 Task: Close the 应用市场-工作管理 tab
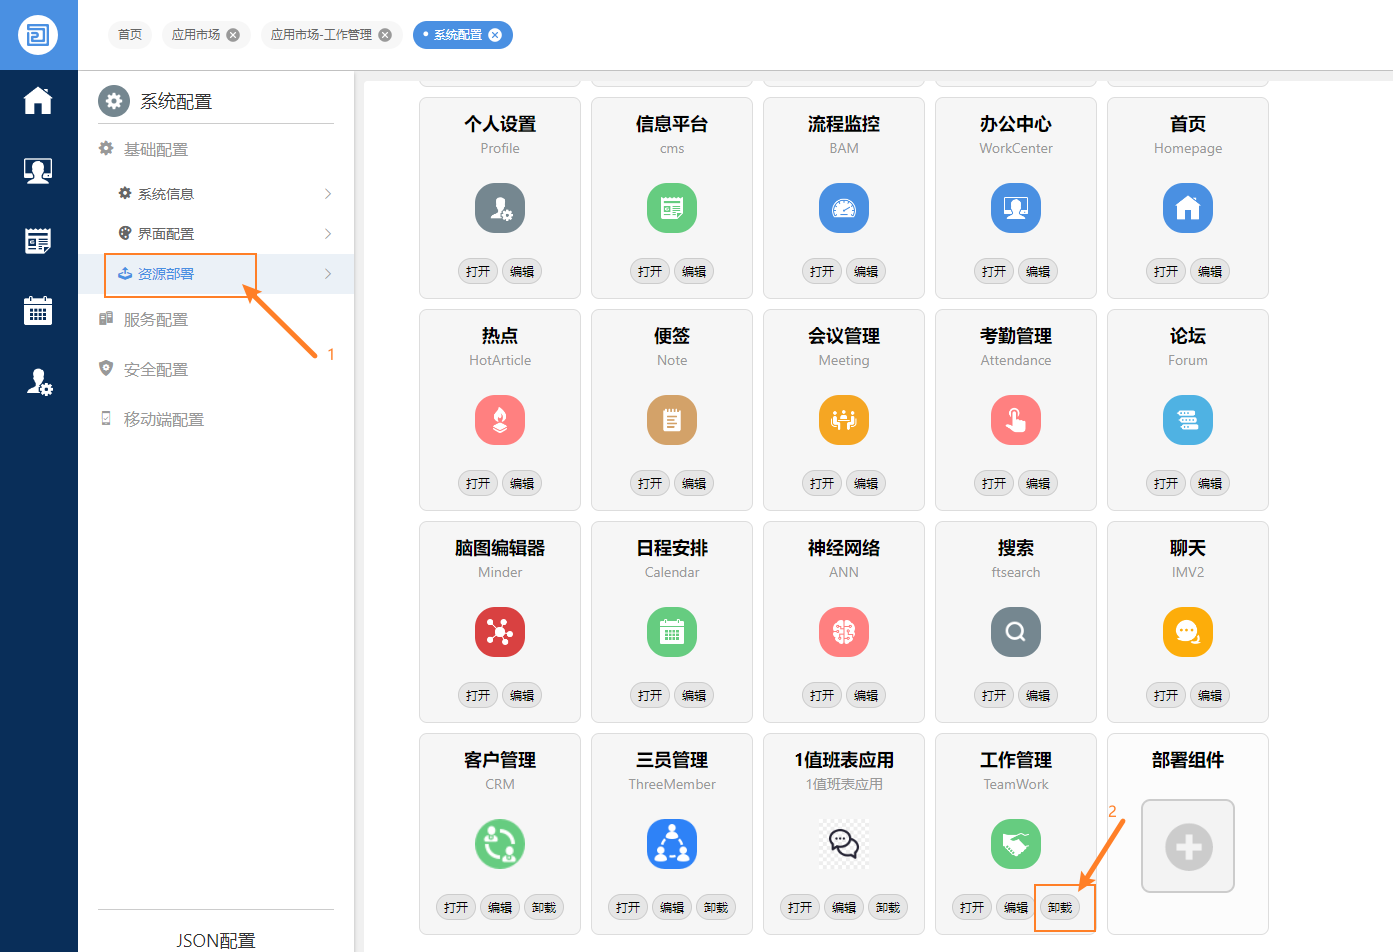pyautogui.click(x=385, y=35)
